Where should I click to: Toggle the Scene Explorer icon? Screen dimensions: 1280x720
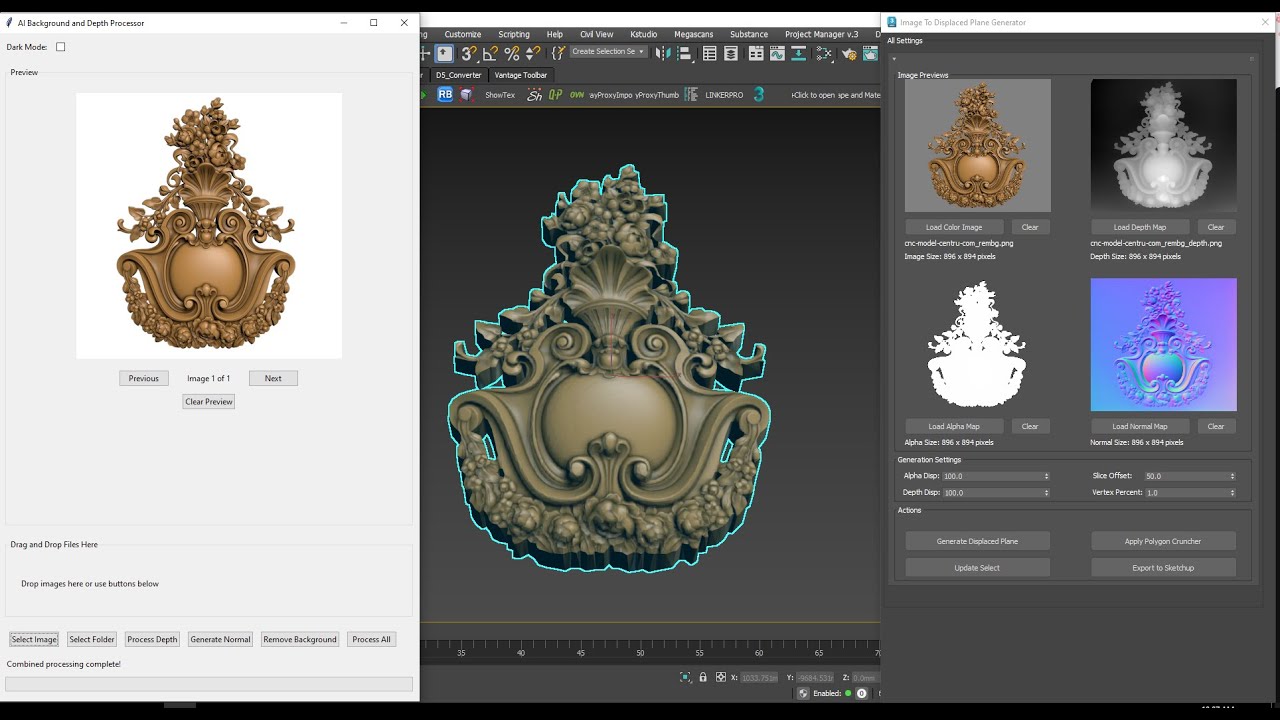(x=710, y=54)
